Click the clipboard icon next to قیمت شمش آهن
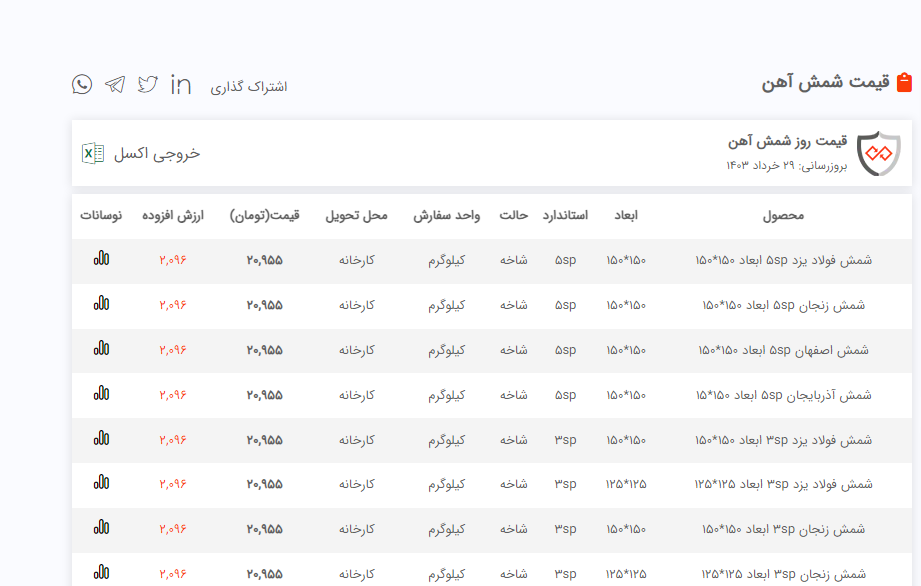 (x=904, y=82)
